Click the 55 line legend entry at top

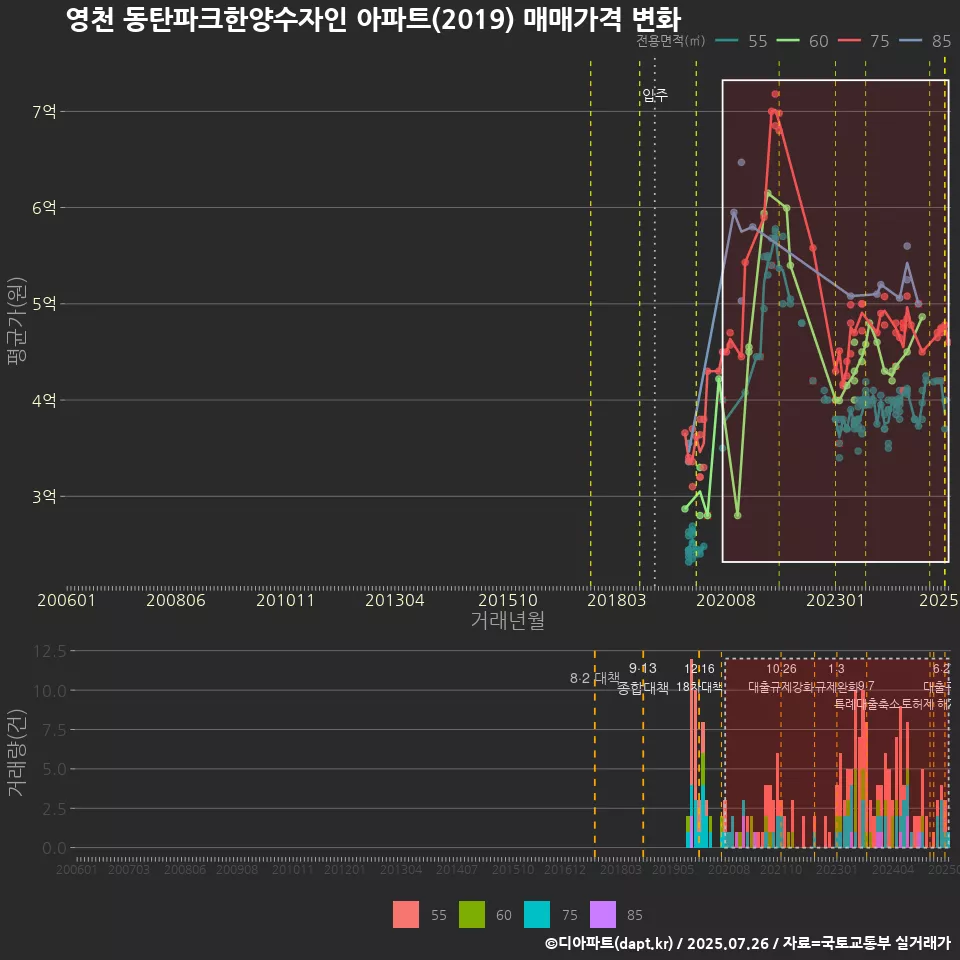pos(741,41)
